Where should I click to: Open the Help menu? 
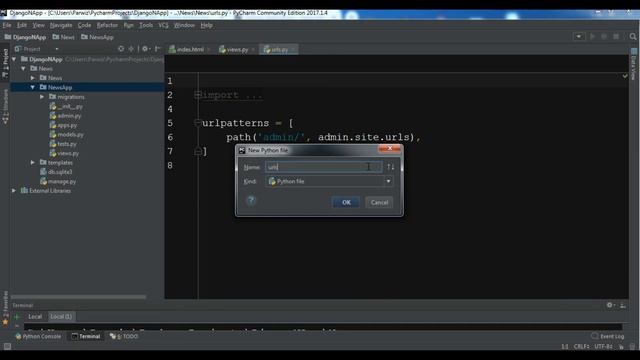(207, 25)
